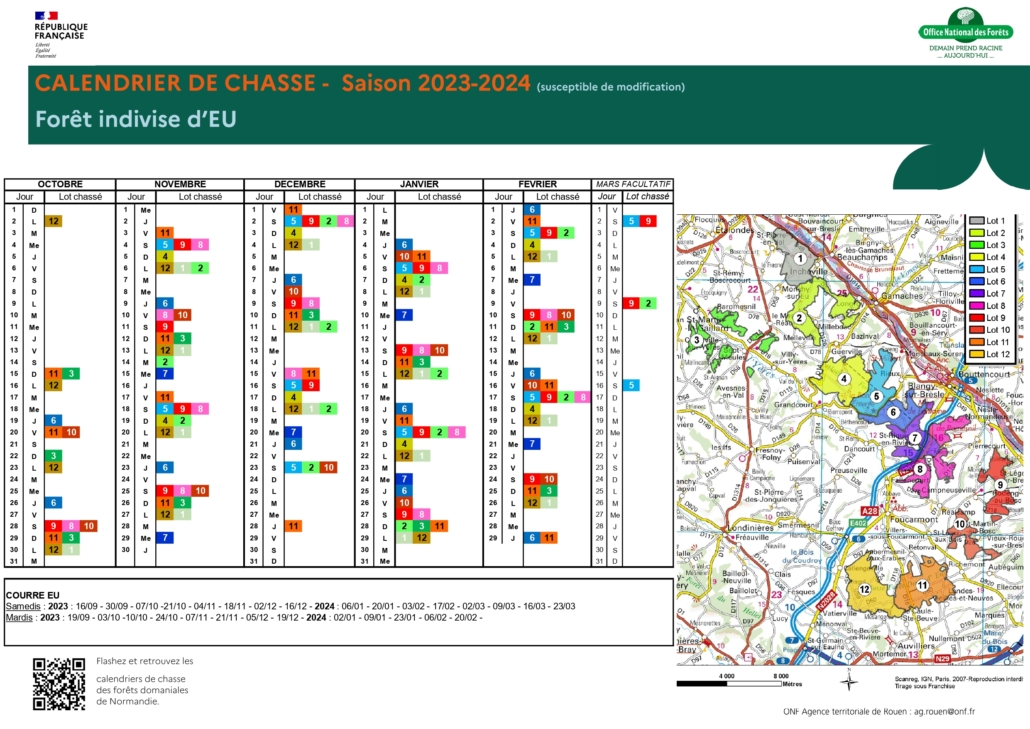Click the Lot 8 magenta legend swatch
1030x729 pixels.
977,306
